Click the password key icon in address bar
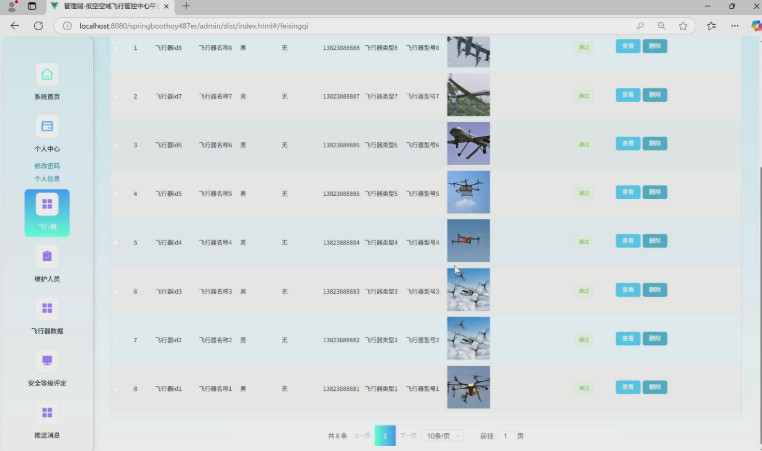This screenshot has width=762, height=451. pos(640,26)
